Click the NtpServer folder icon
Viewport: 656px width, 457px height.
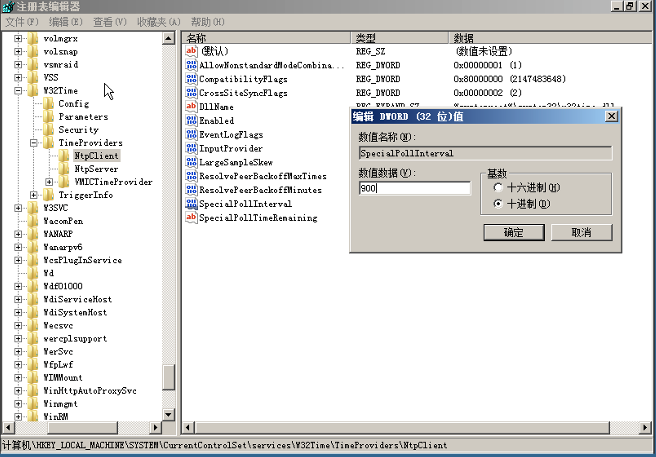click(65, 169)
